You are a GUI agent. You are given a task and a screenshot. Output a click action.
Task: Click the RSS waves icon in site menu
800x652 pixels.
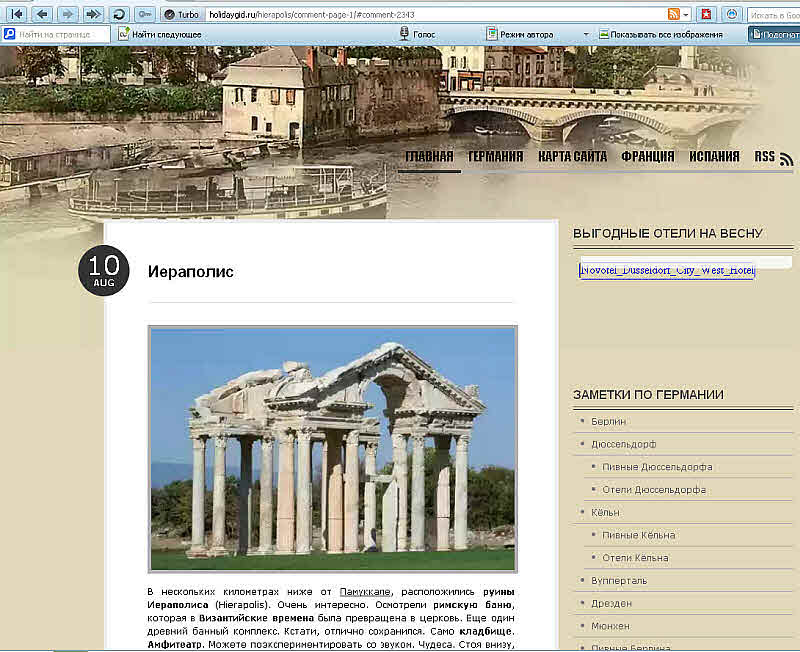click(x=786, y=159)
